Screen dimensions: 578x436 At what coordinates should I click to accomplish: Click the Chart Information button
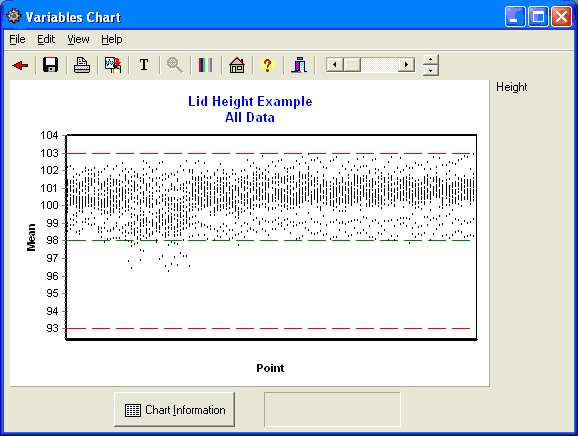174,410
